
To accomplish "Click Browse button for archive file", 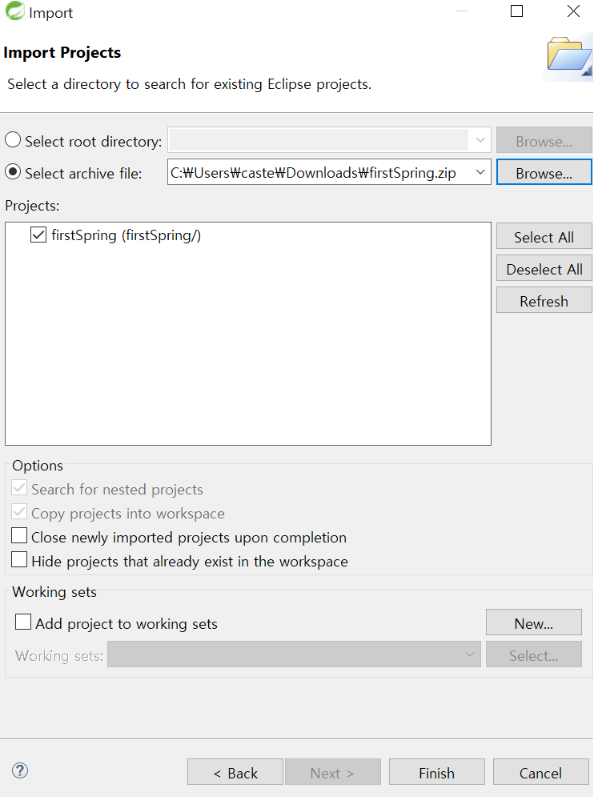I will (x=544, y=172).
